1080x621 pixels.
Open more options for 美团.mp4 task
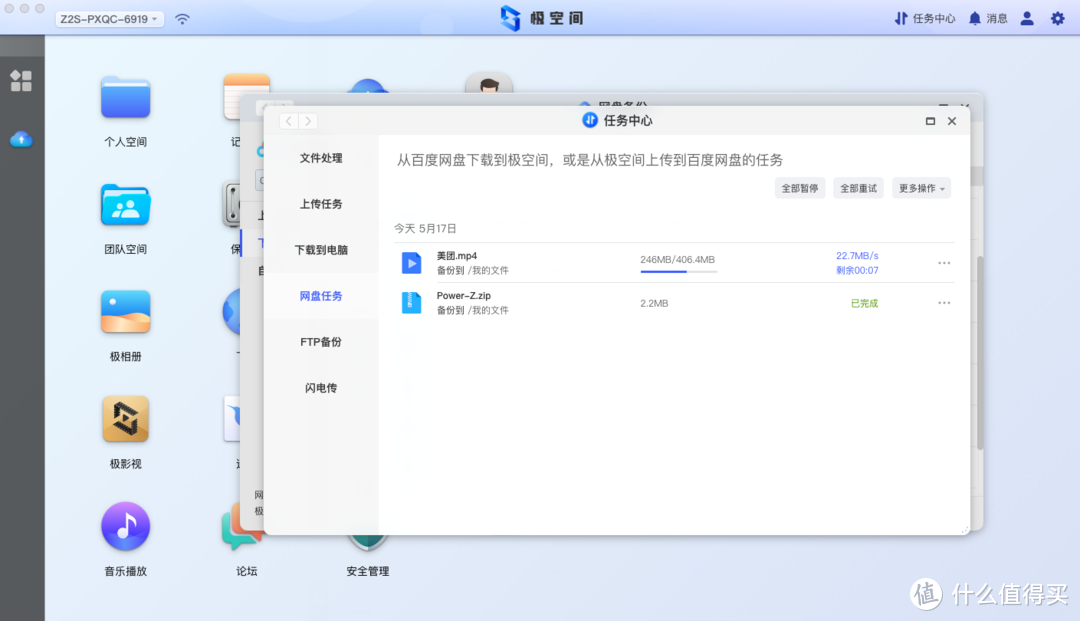pos(943,262)
